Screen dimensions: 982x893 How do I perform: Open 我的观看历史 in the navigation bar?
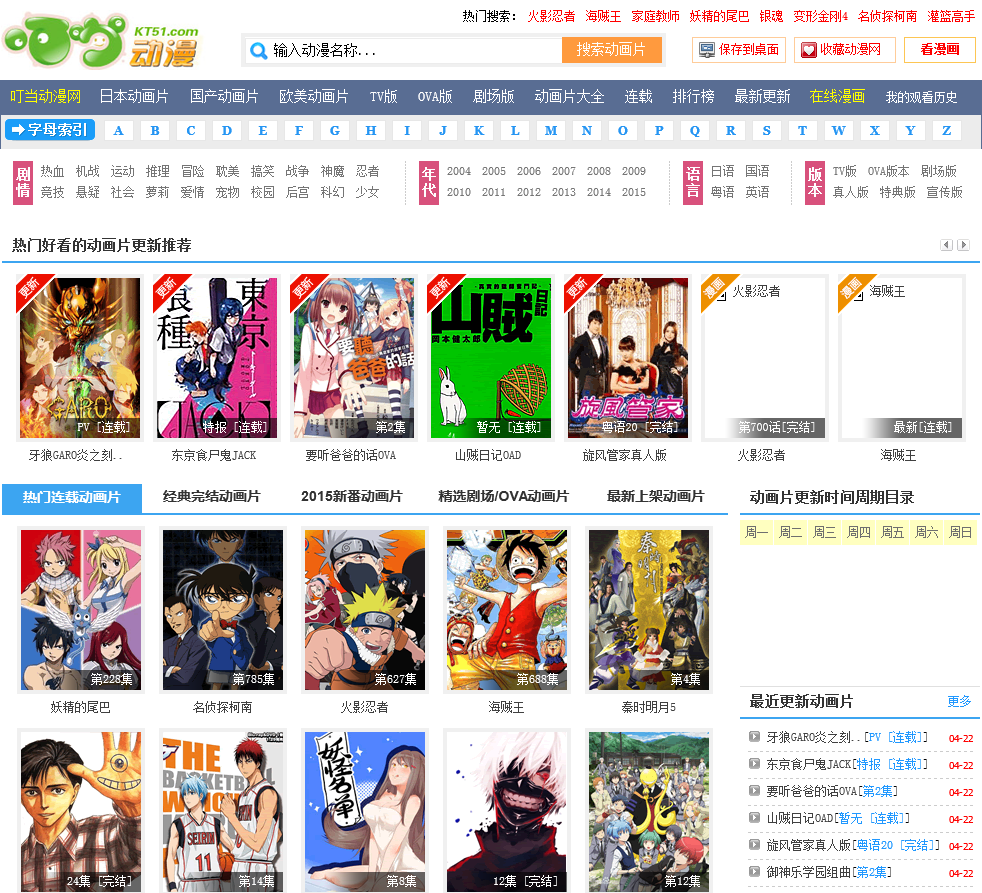[x=921, y=97]
